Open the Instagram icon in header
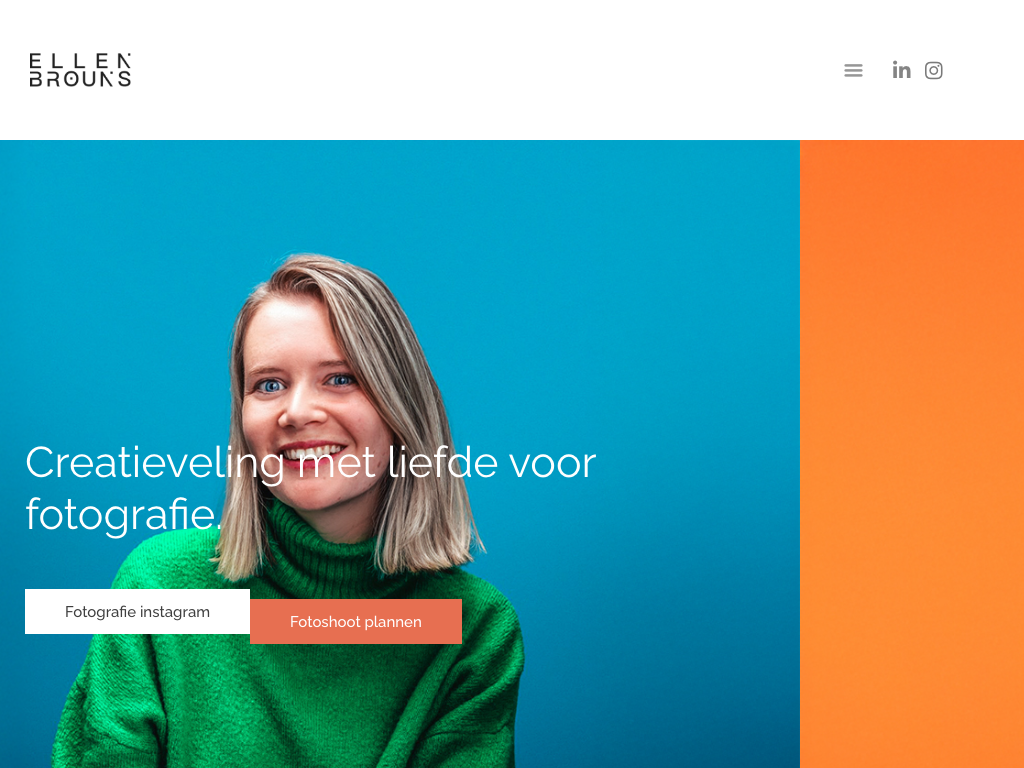This screenshot has width=1024, height=768. tap(933, 70)
